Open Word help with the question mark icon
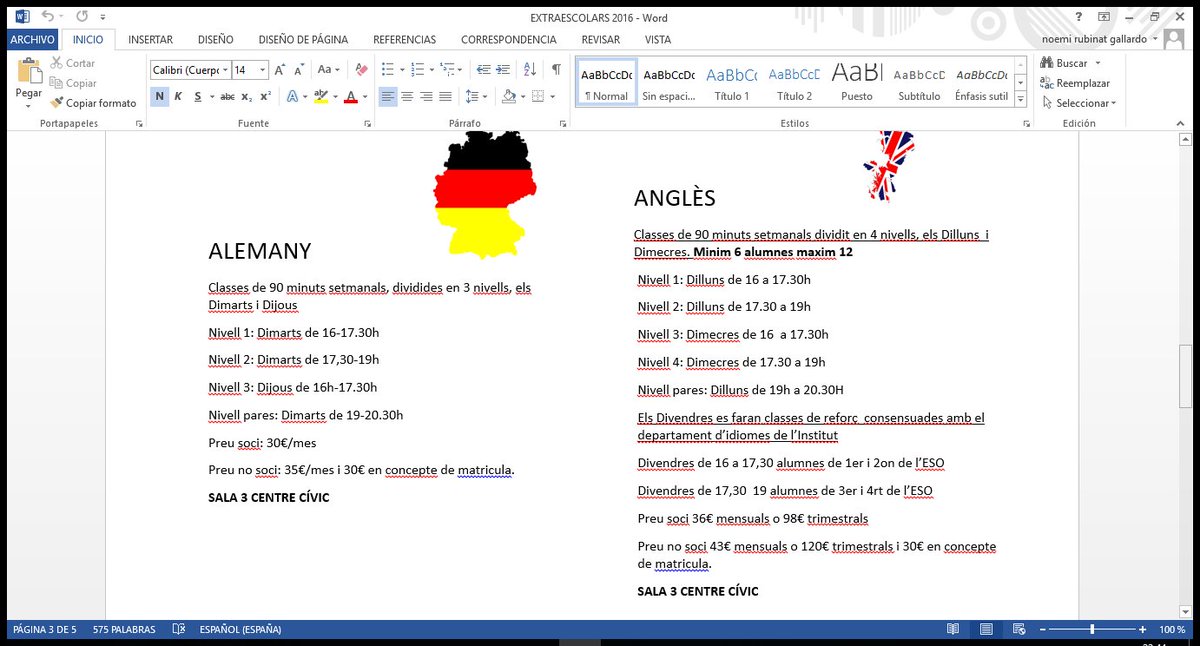Screen dimensions: 1200x646 click(1079, 16)
